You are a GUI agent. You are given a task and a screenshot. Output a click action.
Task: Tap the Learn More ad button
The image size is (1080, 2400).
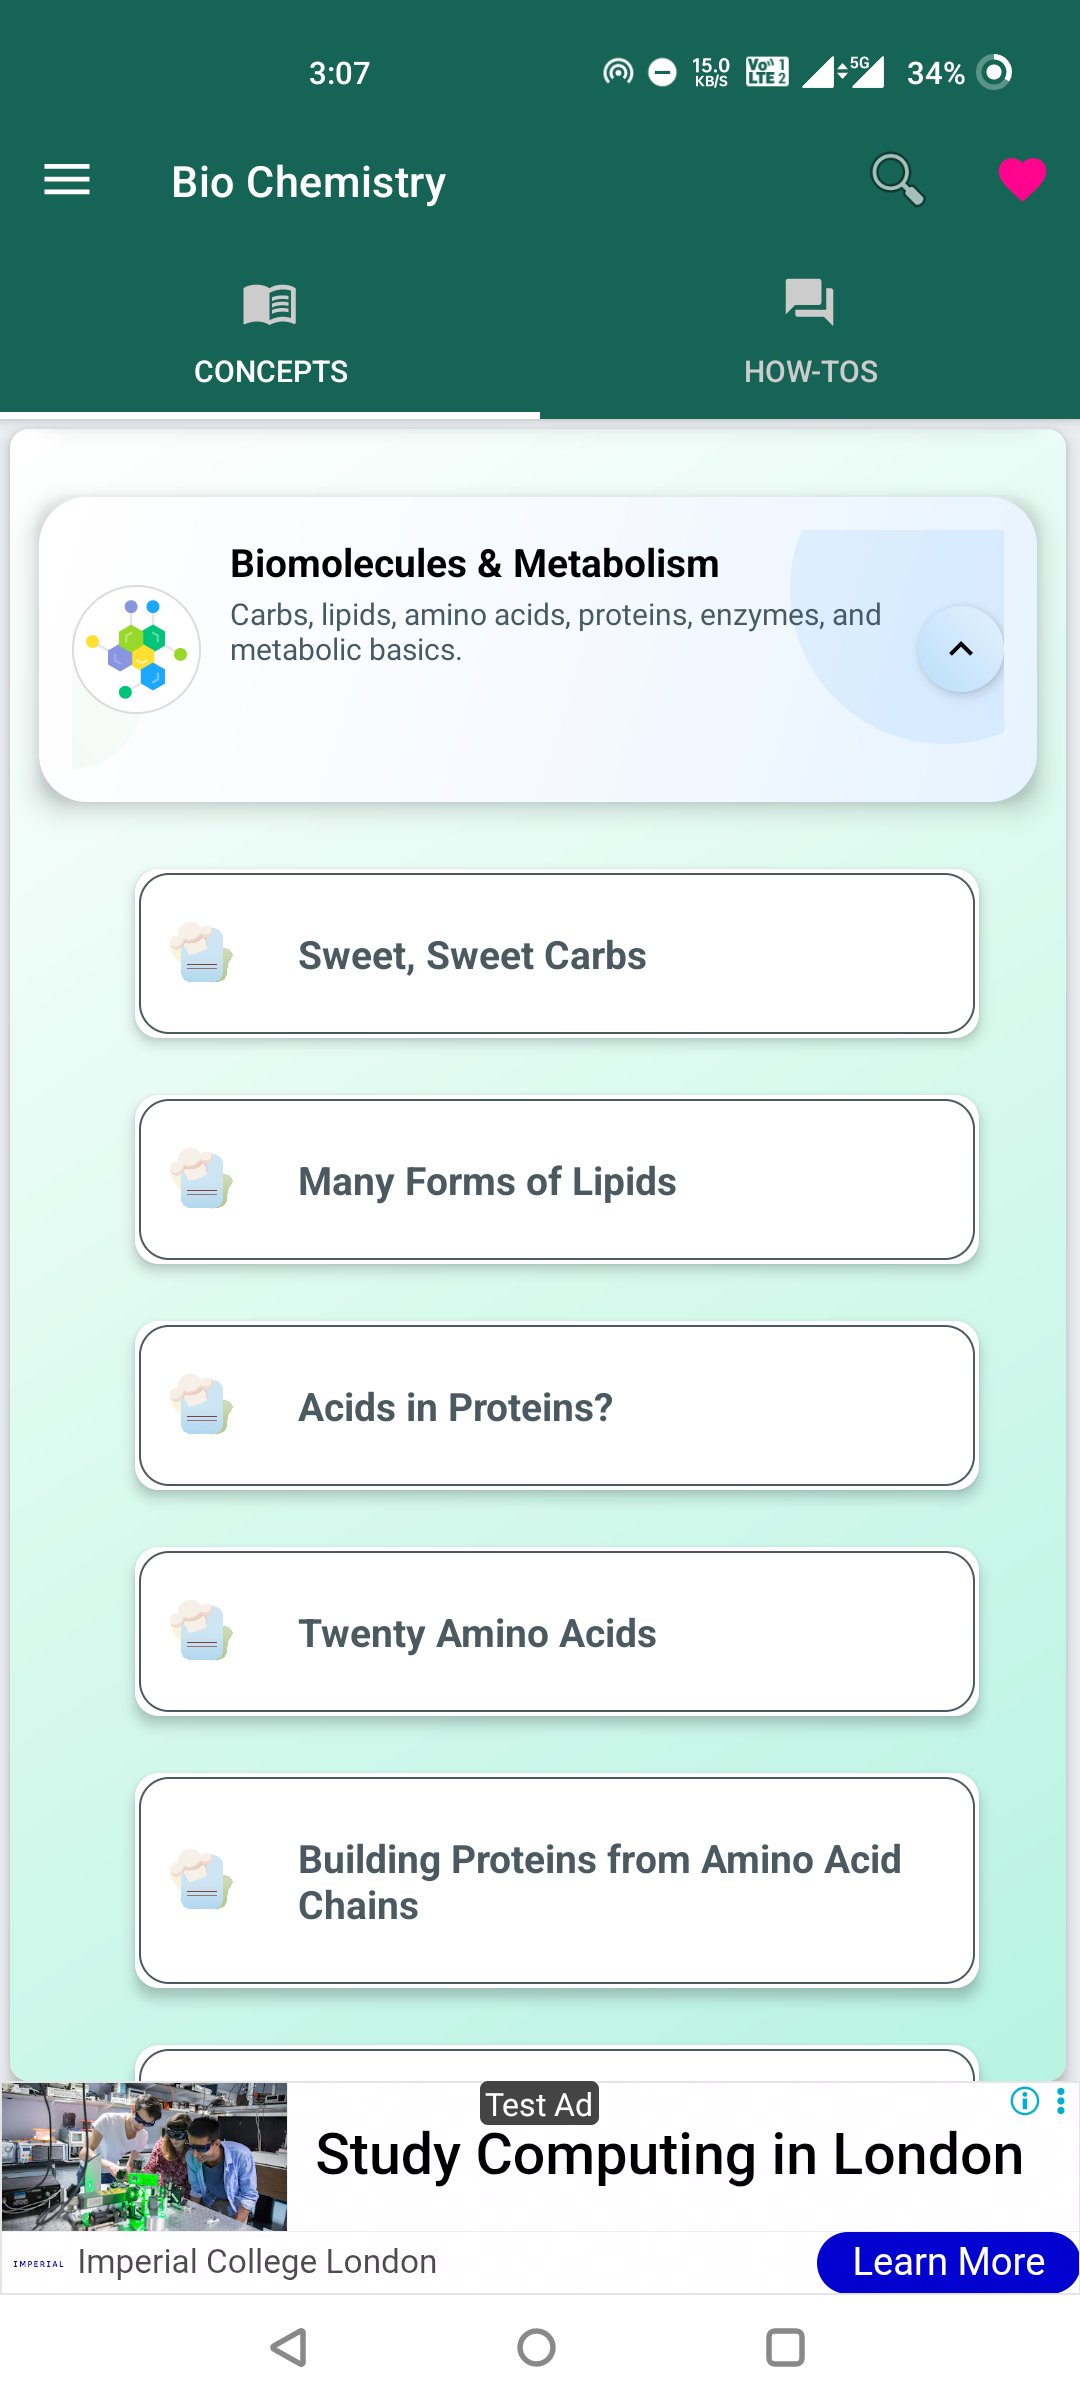[x=947, y=2262]
